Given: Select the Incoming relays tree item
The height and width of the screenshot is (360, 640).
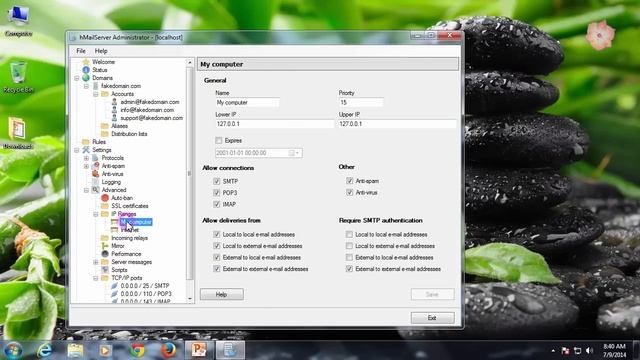Looking at the screenshot, I should coord(129,238).
